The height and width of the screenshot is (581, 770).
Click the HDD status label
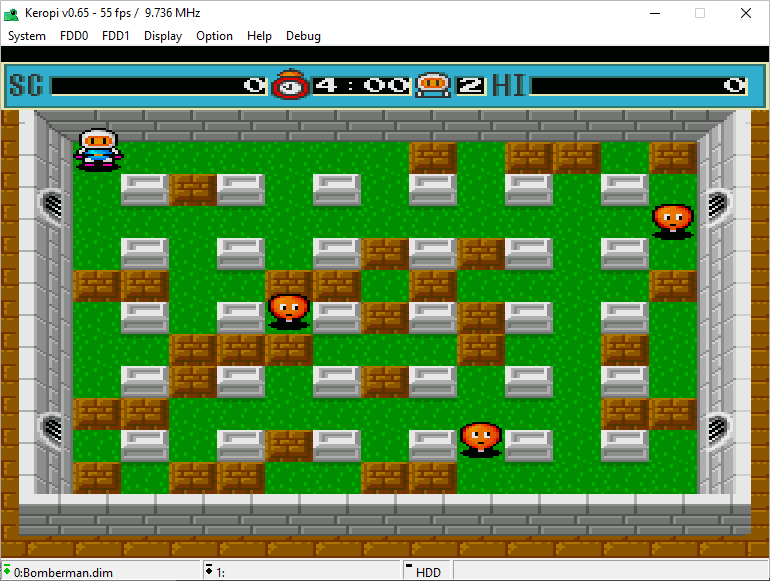click(428, 573)
